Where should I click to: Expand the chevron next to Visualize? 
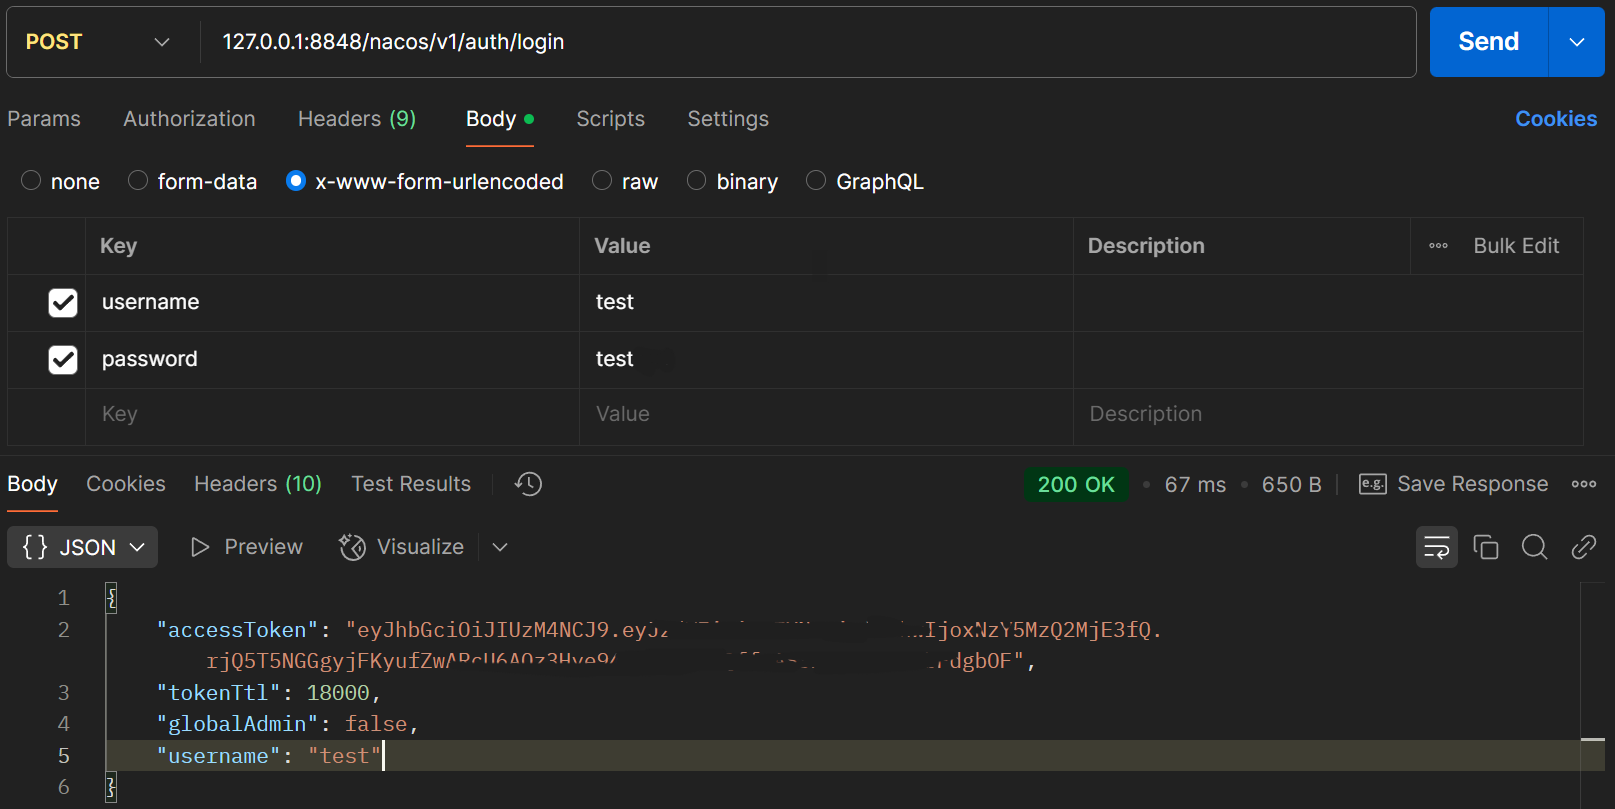500,547
